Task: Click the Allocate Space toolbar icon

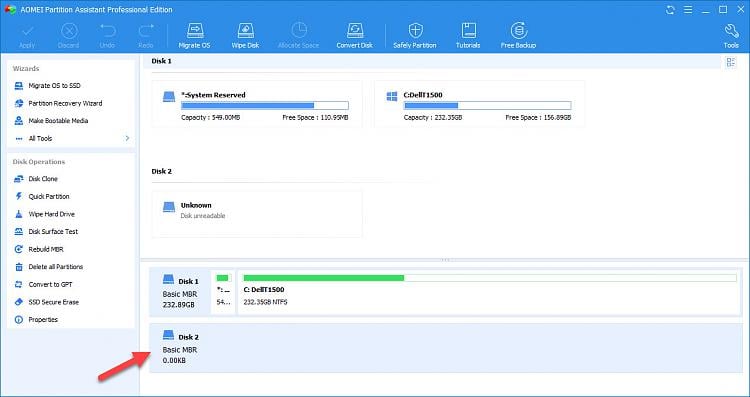Action: [298, 35]
